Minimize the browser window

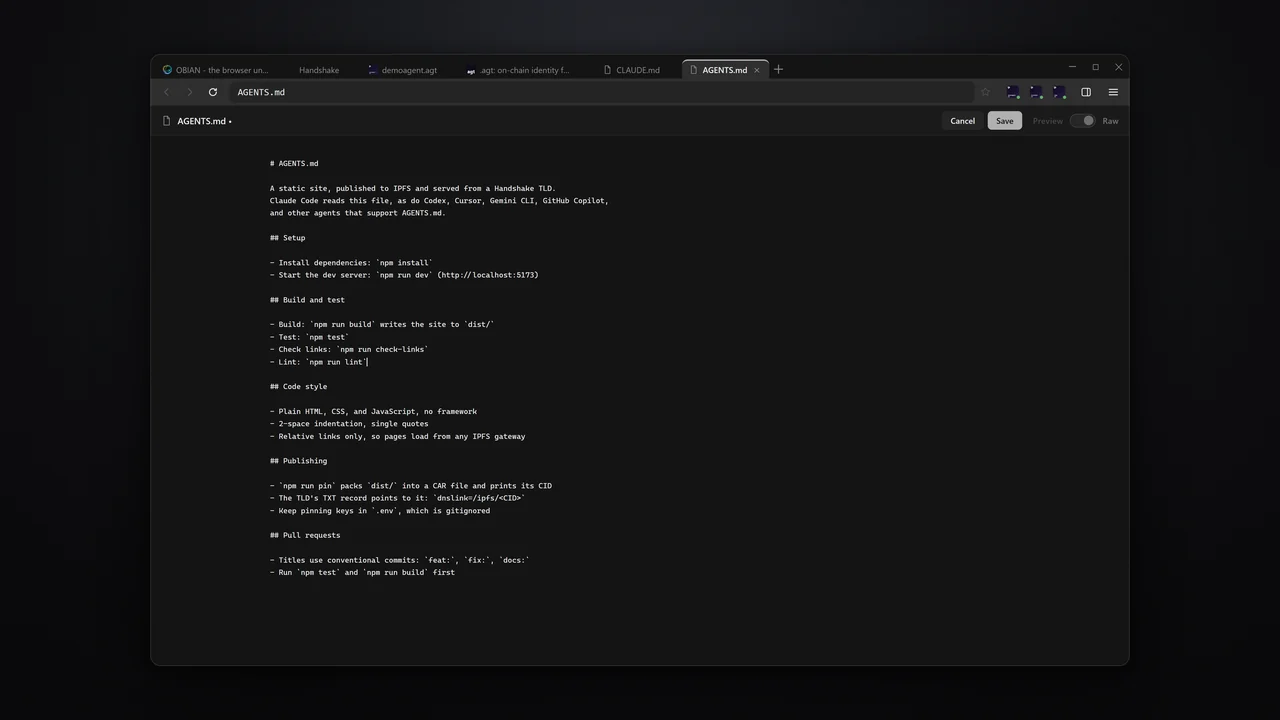click(1072, 67)
